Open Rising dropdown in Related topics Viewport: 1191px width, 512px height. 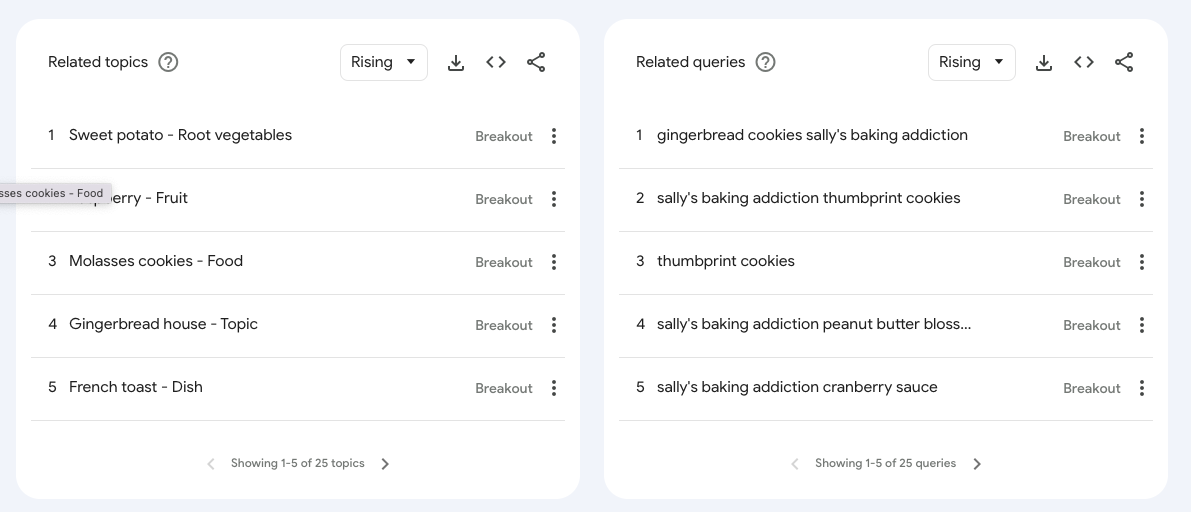tap(383, 62)
